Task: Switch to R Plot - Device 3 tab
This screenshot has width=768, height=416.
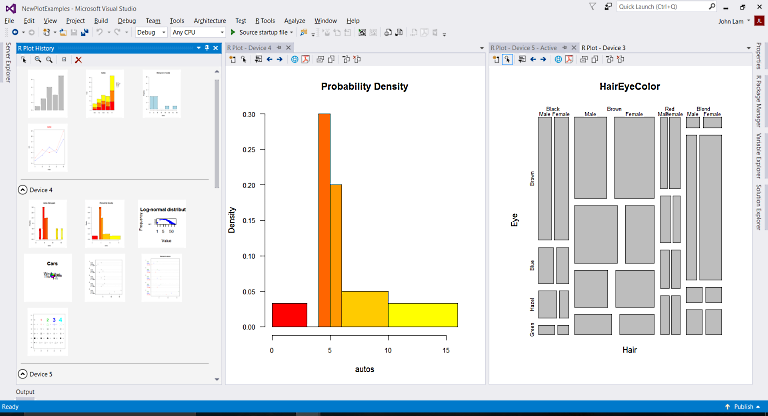Action: (603, 48)
